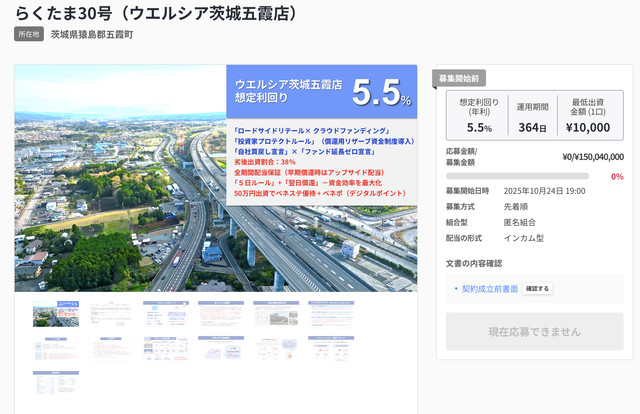Click the amount ¥0/¥150,040,000
The height and width of the screenshot is (414, 640).
point(593,157)
